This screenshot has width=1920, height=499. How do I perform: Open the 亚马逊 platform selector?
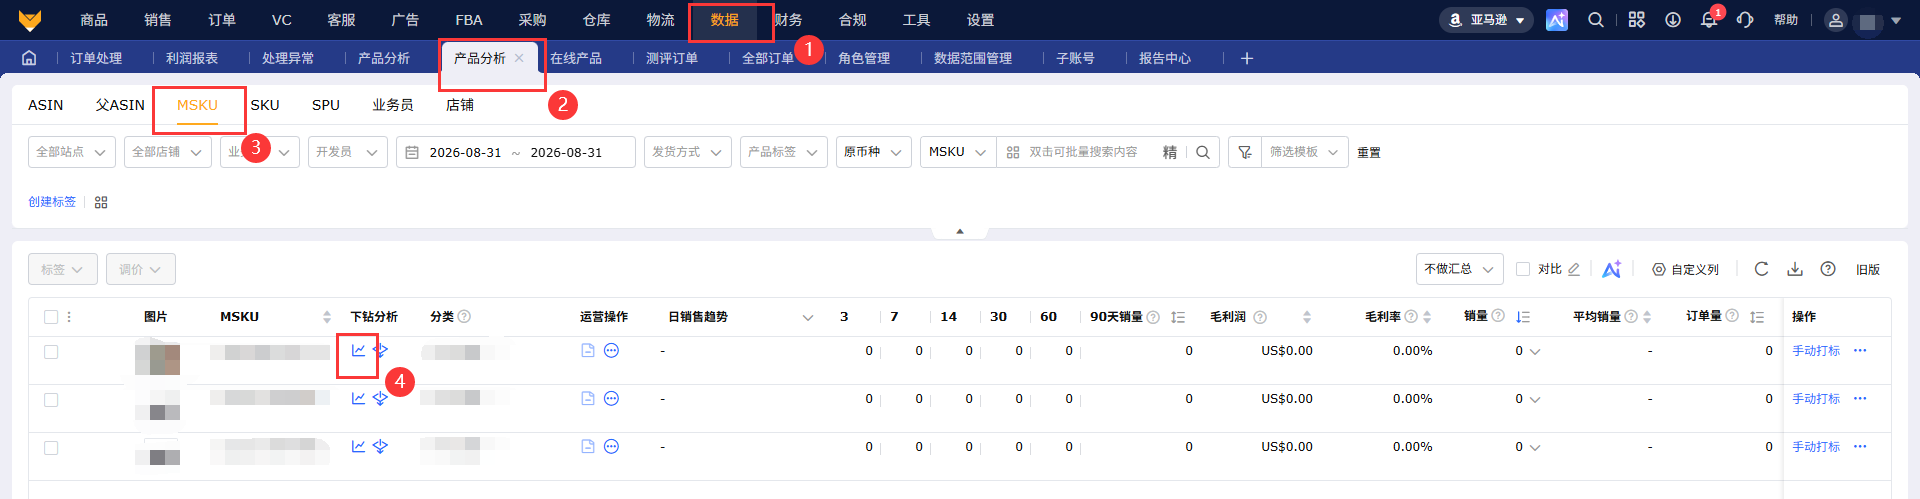click(1486, 20)
